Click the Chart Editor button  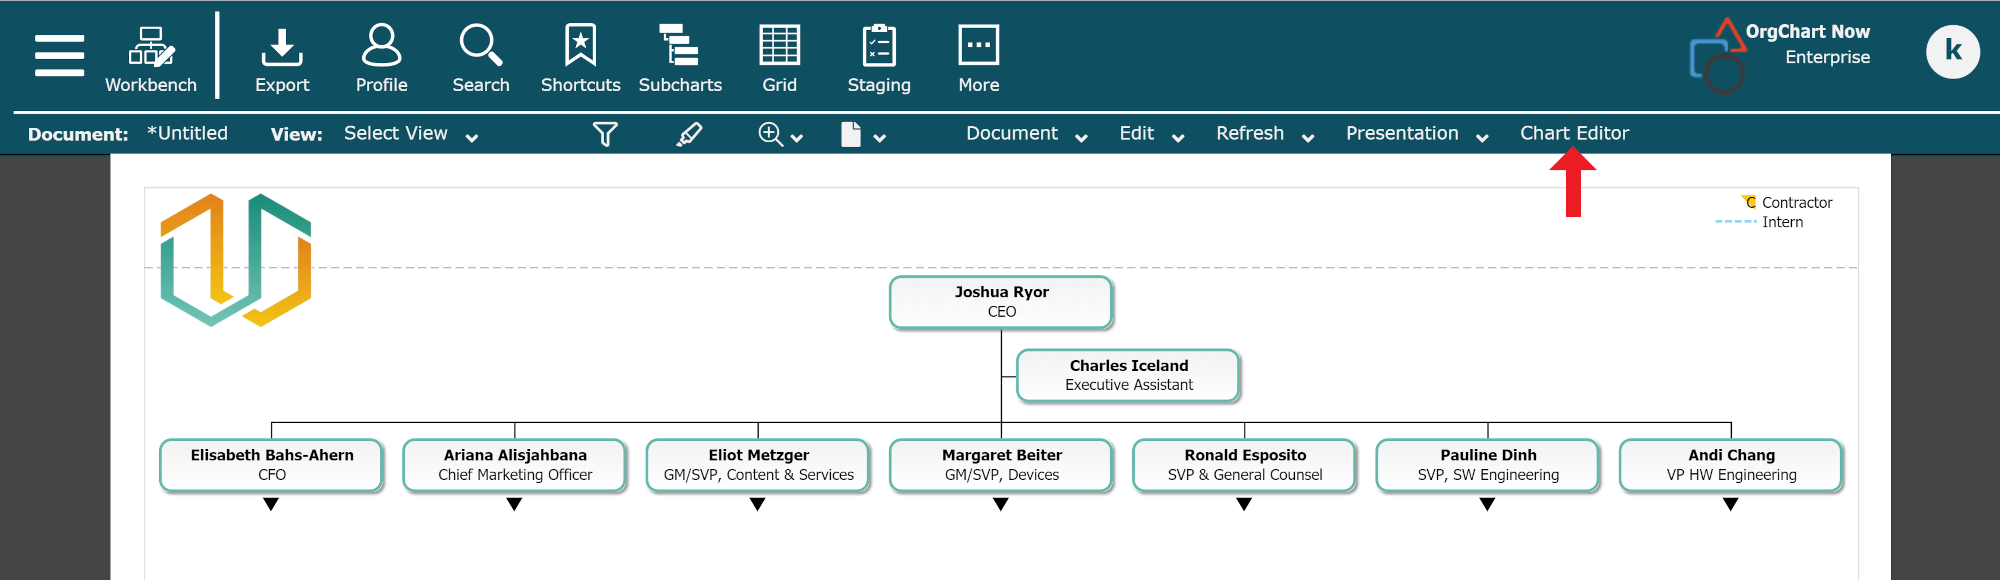1574,134
